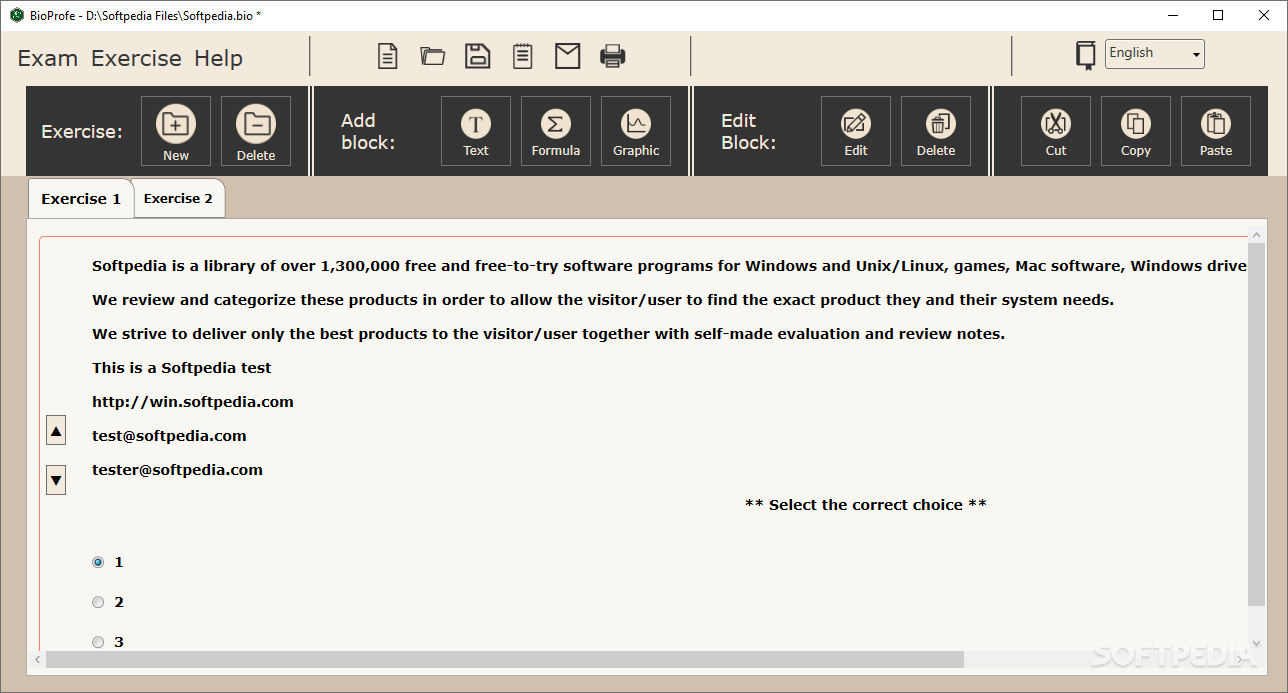This screenshot has height=693, width=1288.
Task: Paste the copied block
Action: 1216,131
